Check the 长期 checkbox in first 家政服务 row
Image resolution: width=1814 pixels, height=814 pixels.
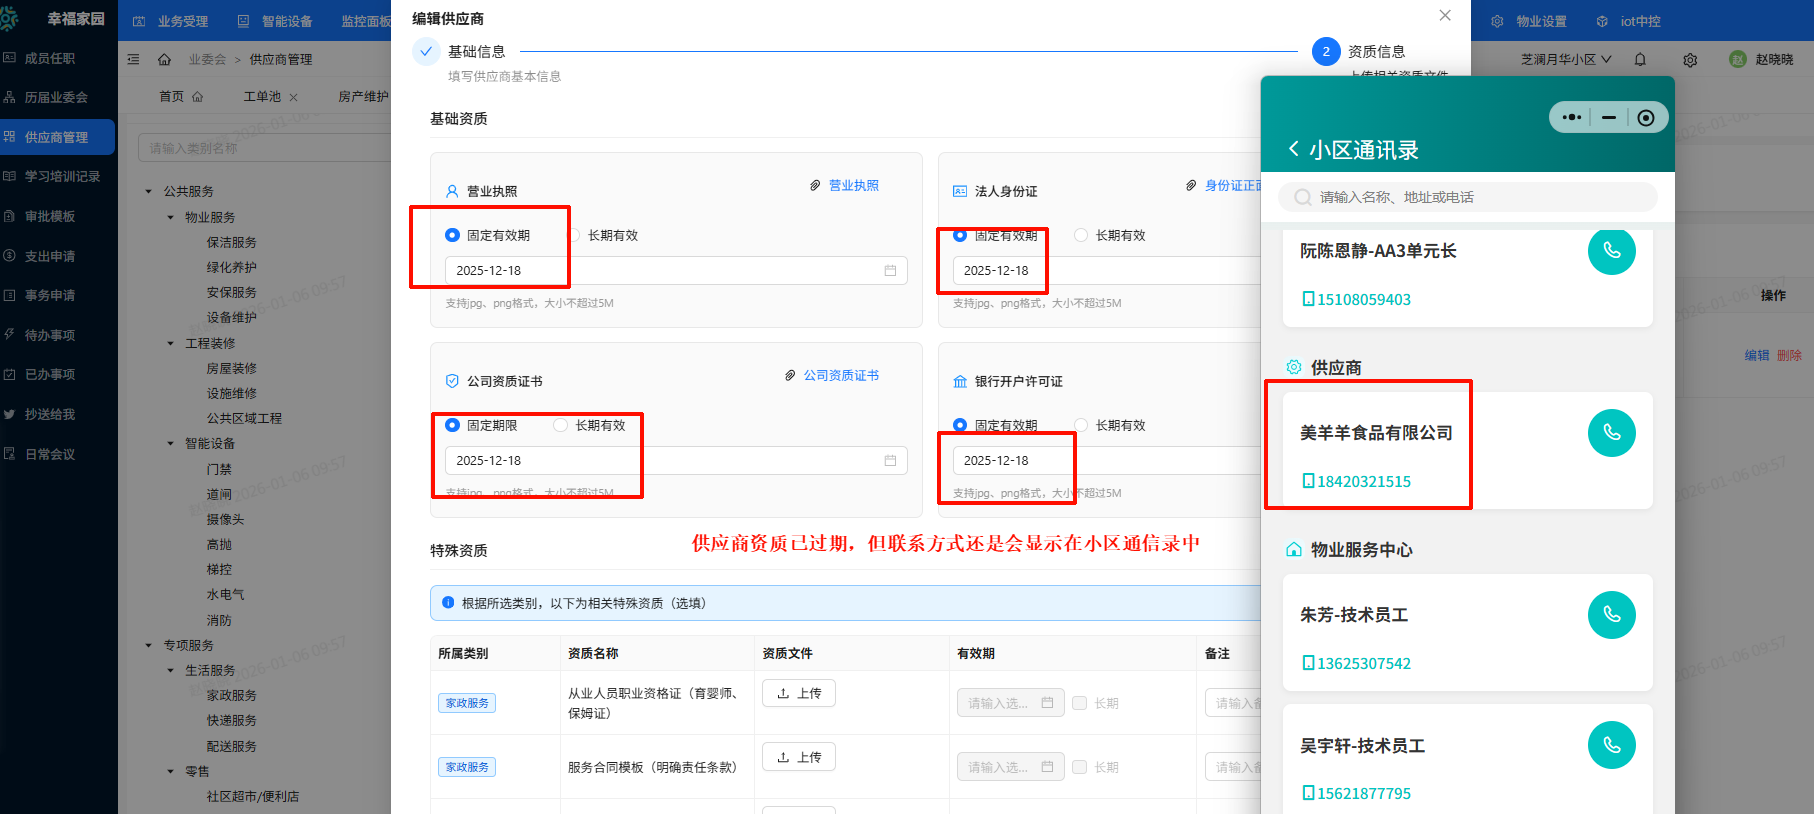click(1080, 703)
